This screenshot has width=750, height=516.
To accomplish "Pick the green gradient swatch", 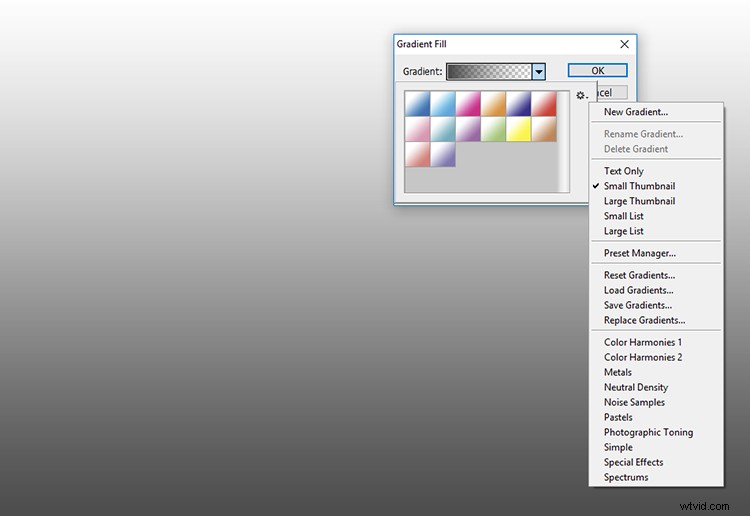I will [x=493, y=129].
